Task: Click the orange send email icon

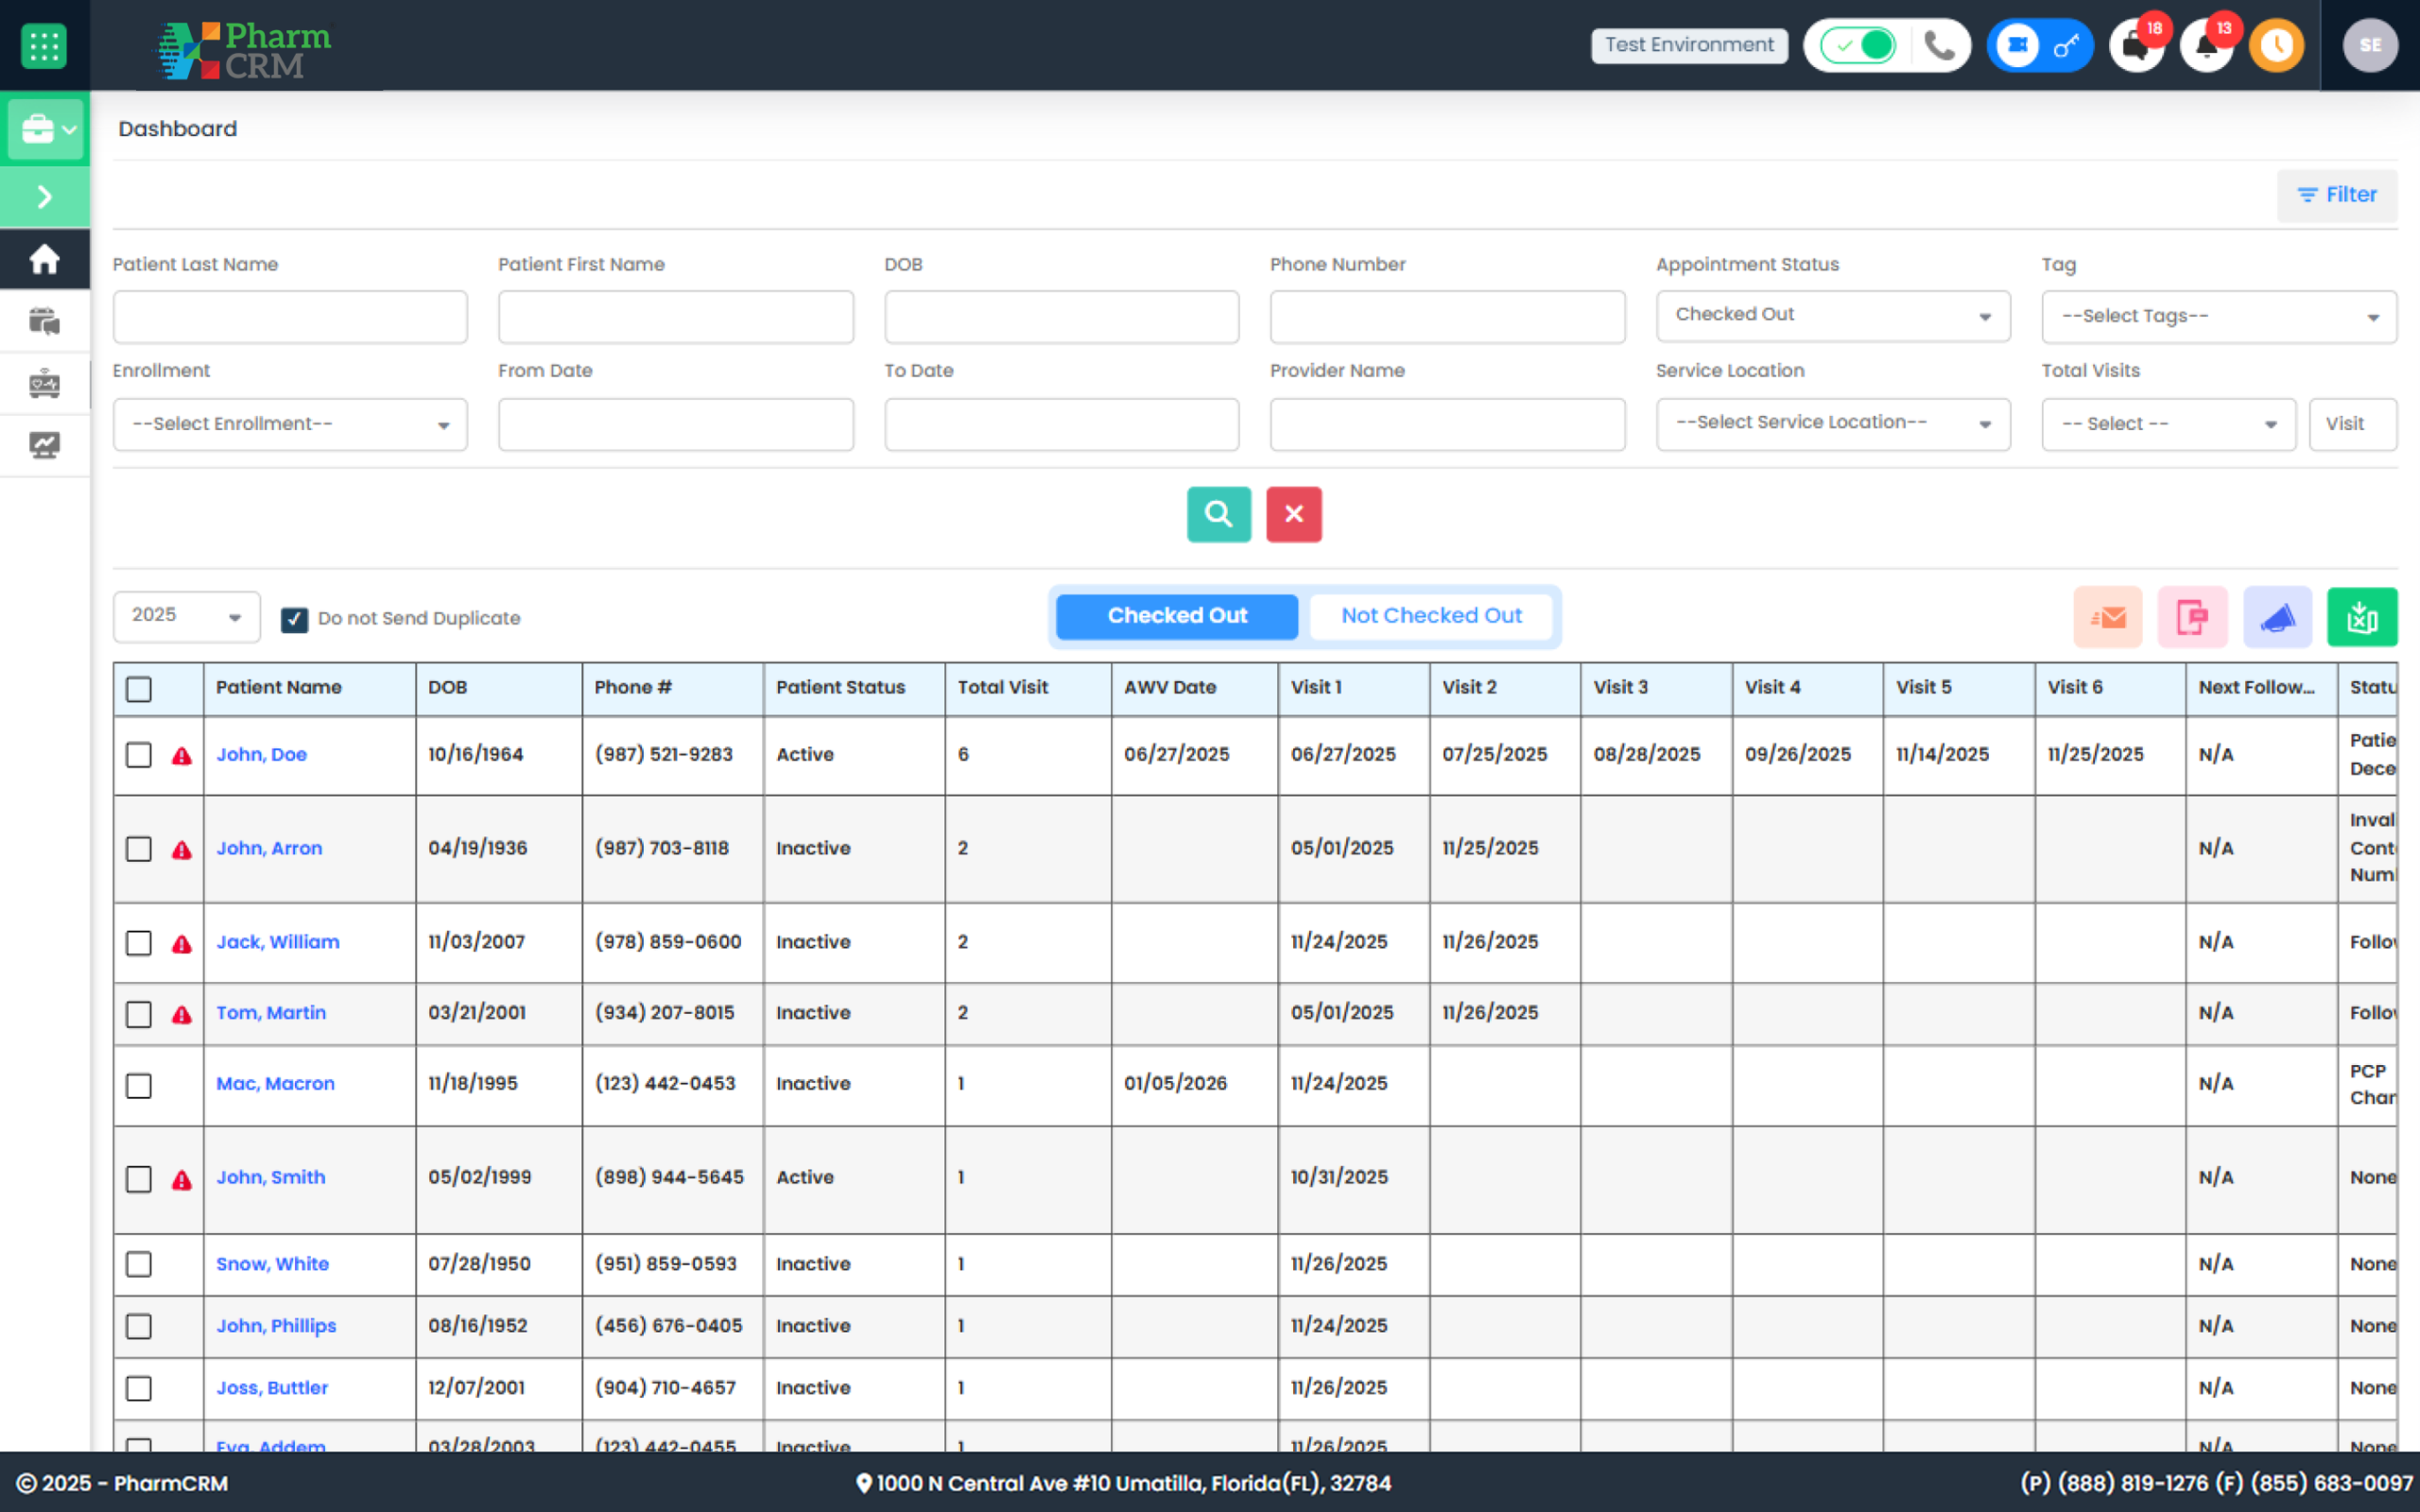Action: pyautogui.click(x=2108, y=617)
